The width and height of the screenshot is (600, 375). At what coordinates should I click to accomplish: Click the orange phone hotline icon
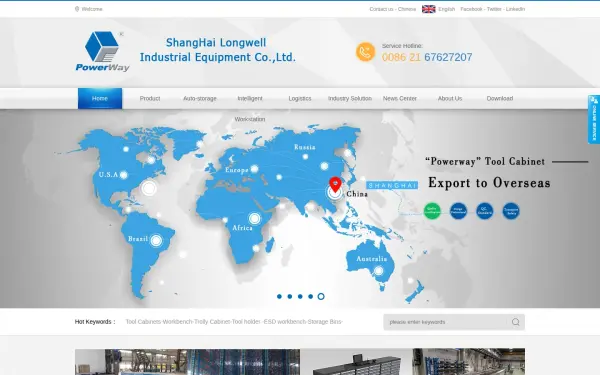365,52
